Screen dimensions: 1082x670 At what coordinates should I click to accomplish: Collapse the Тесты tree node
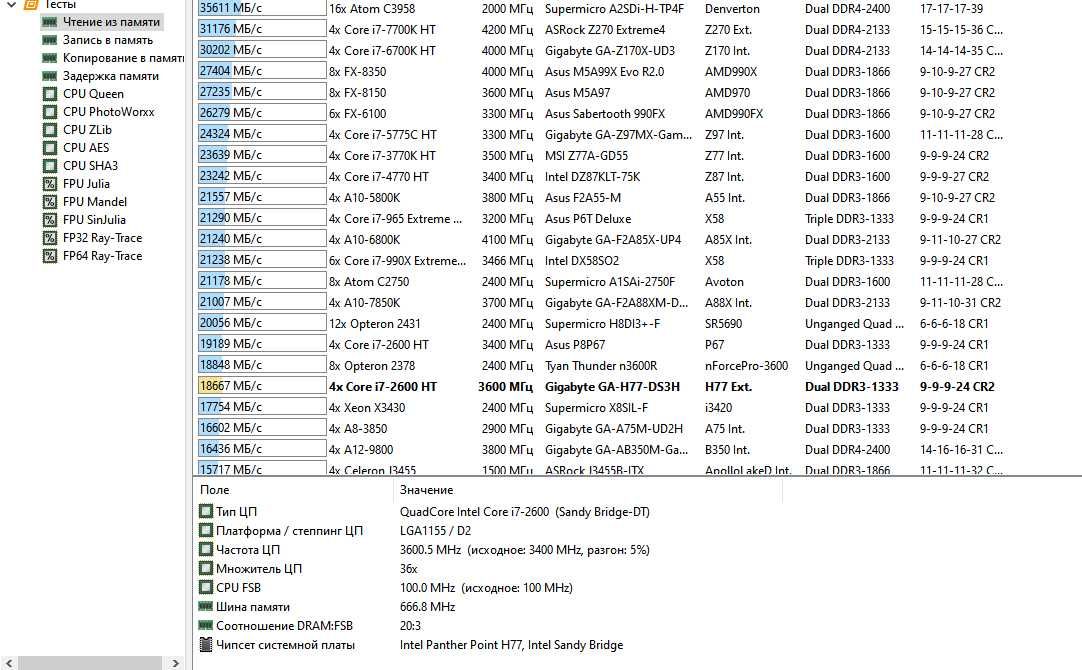coord(11,4)
